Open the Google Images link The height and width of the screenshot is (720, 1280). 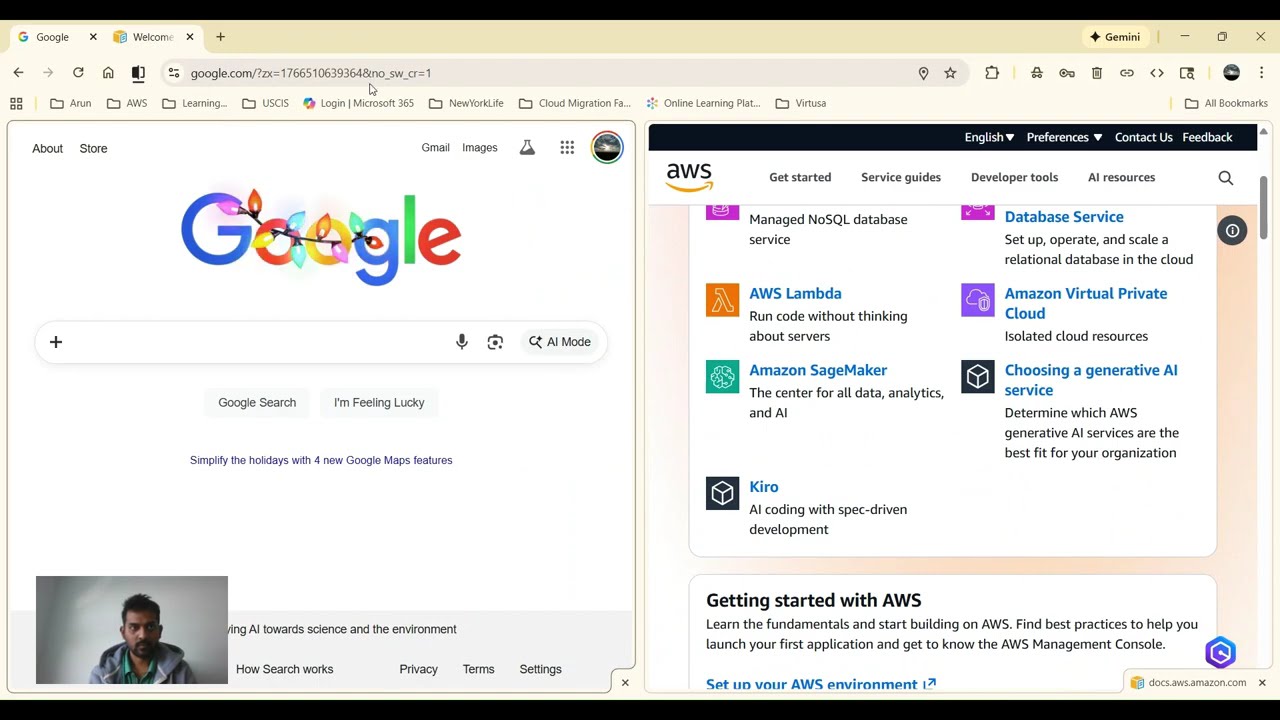[x=479, y=148]
